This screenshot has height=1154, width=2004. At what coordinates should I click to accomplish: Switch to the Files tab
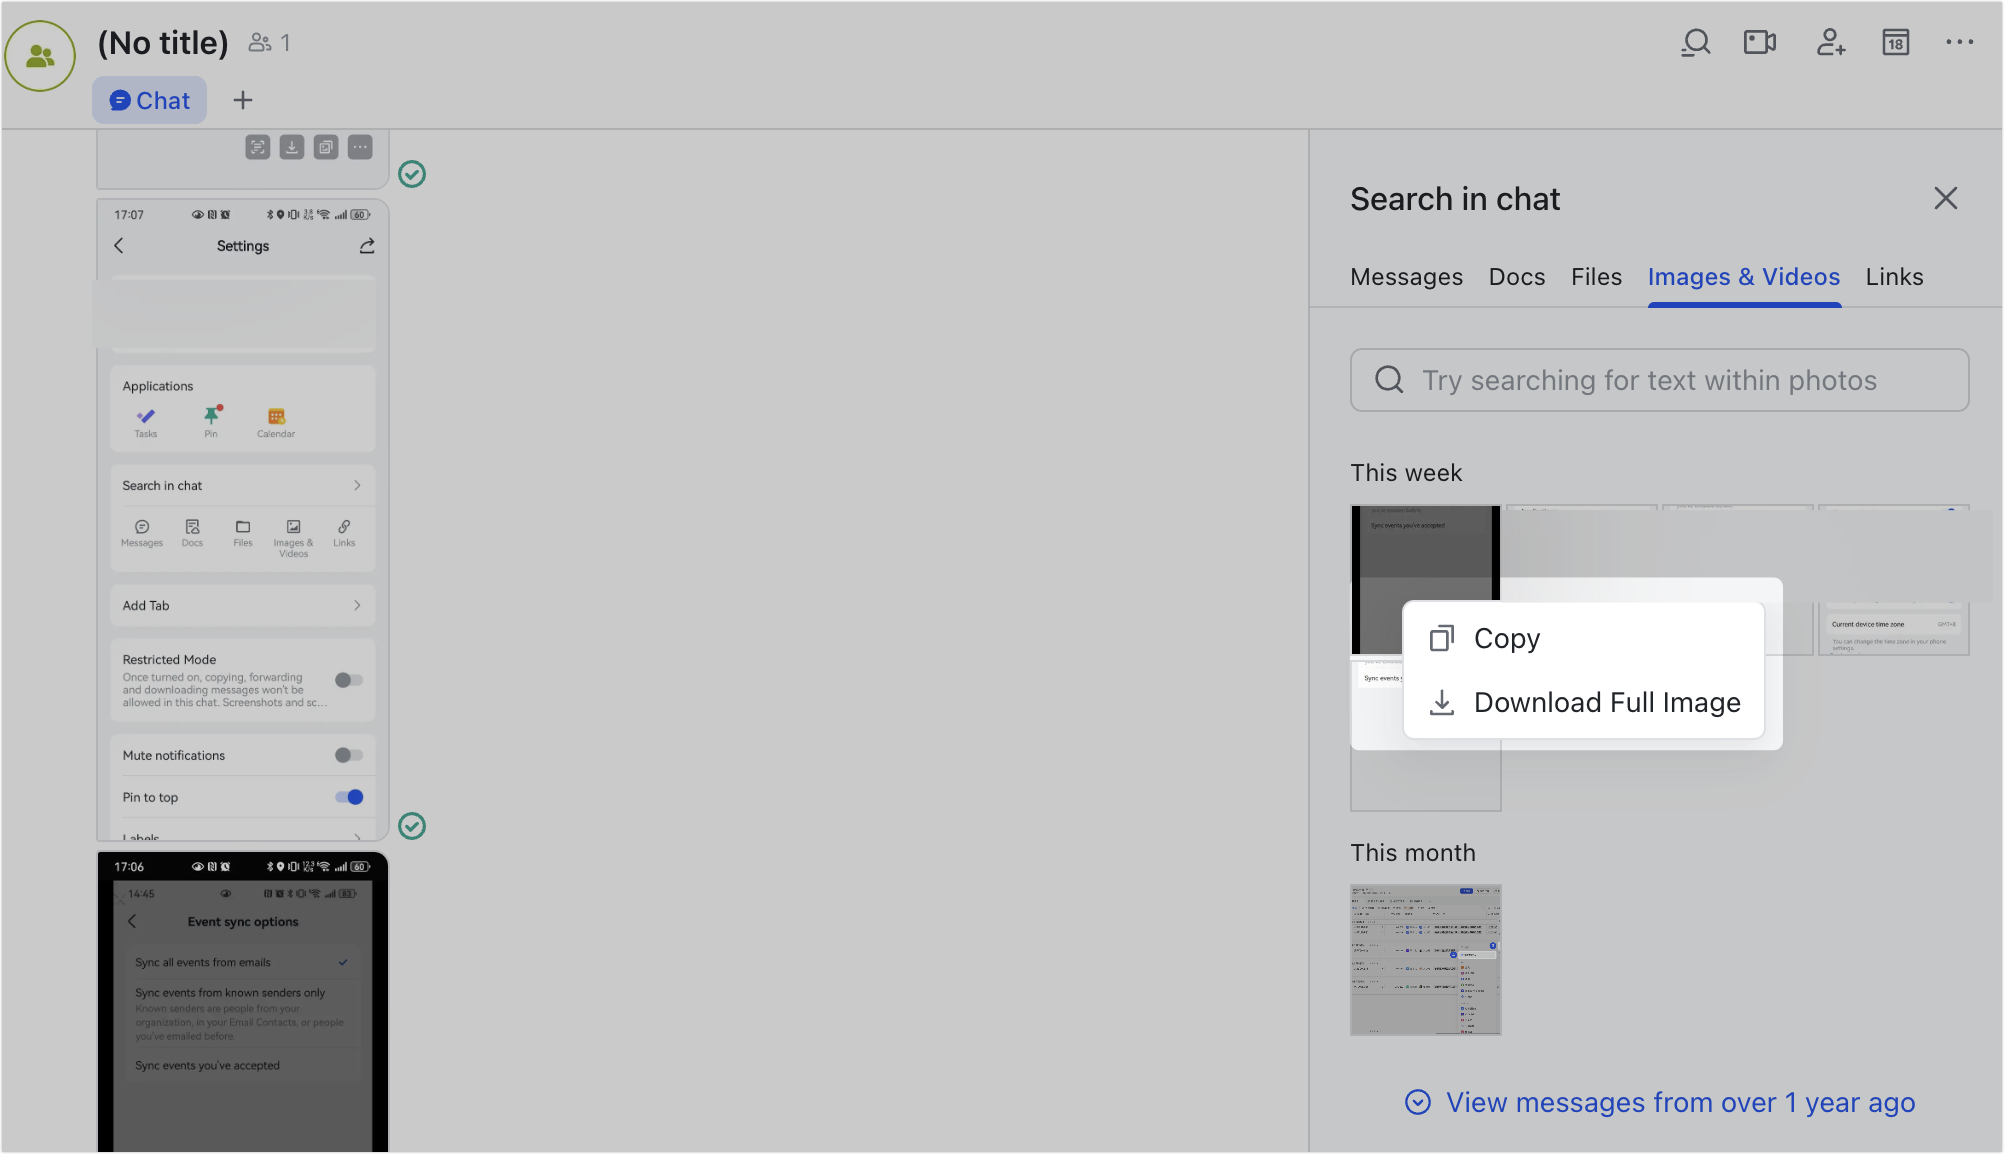point(1596,277)
